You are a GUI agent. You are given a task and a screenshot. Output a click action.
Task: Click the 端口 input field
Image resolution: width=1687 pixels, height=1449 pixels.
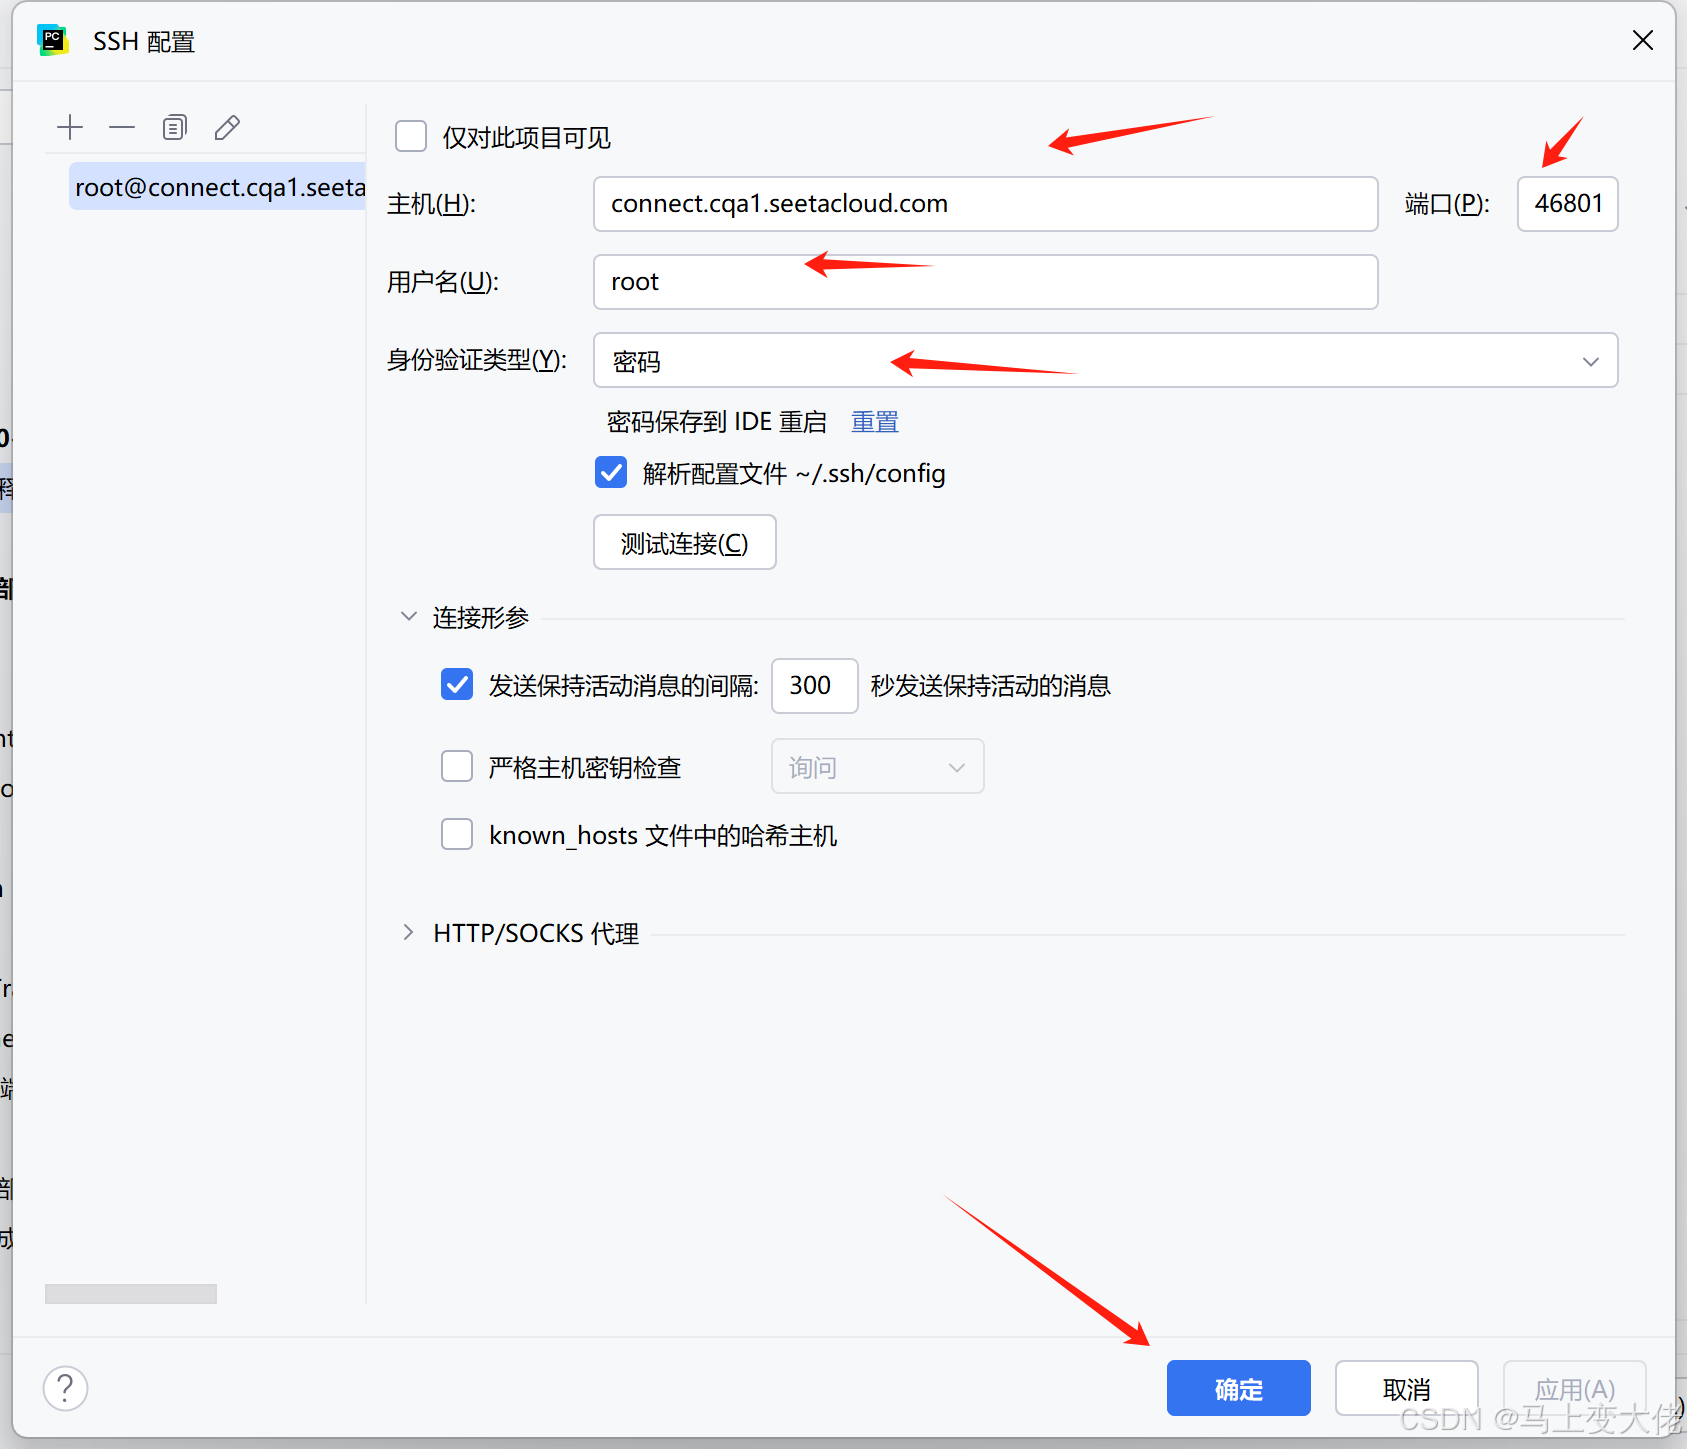tap(1567, 203)
